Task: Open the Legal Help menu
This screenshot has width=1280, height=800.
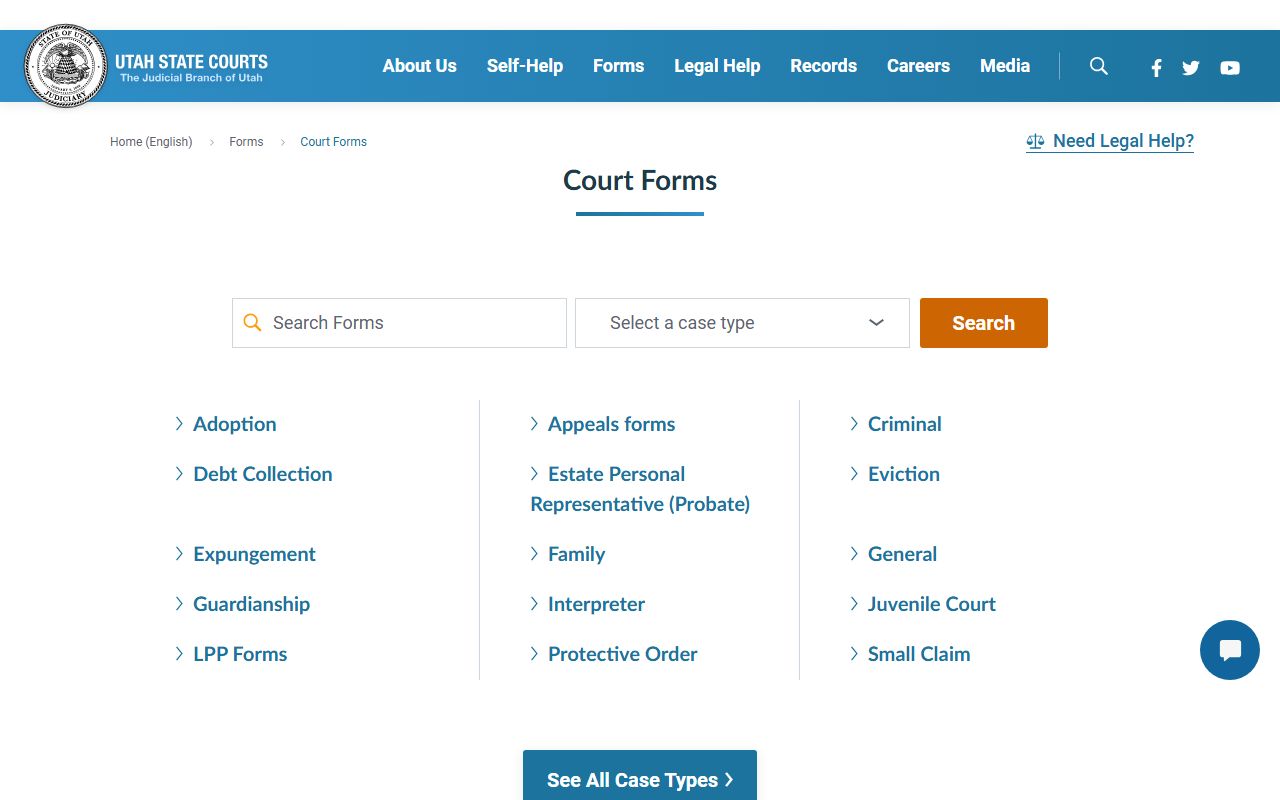Action: [x=717, y=66]
